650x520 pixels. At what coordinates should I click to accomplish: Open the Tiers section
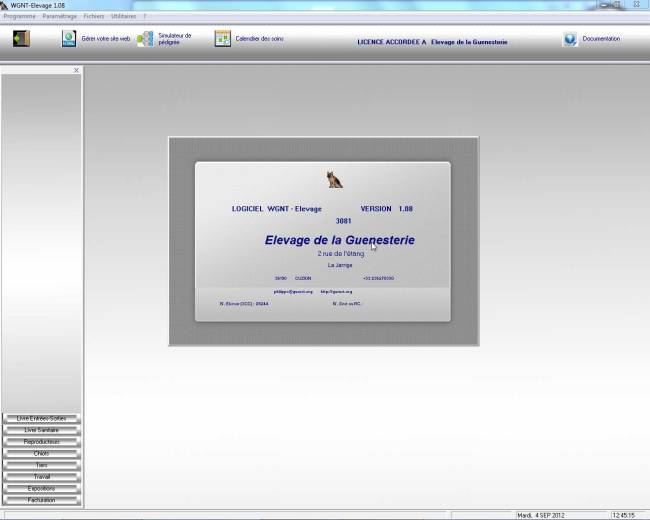[41, 465]
